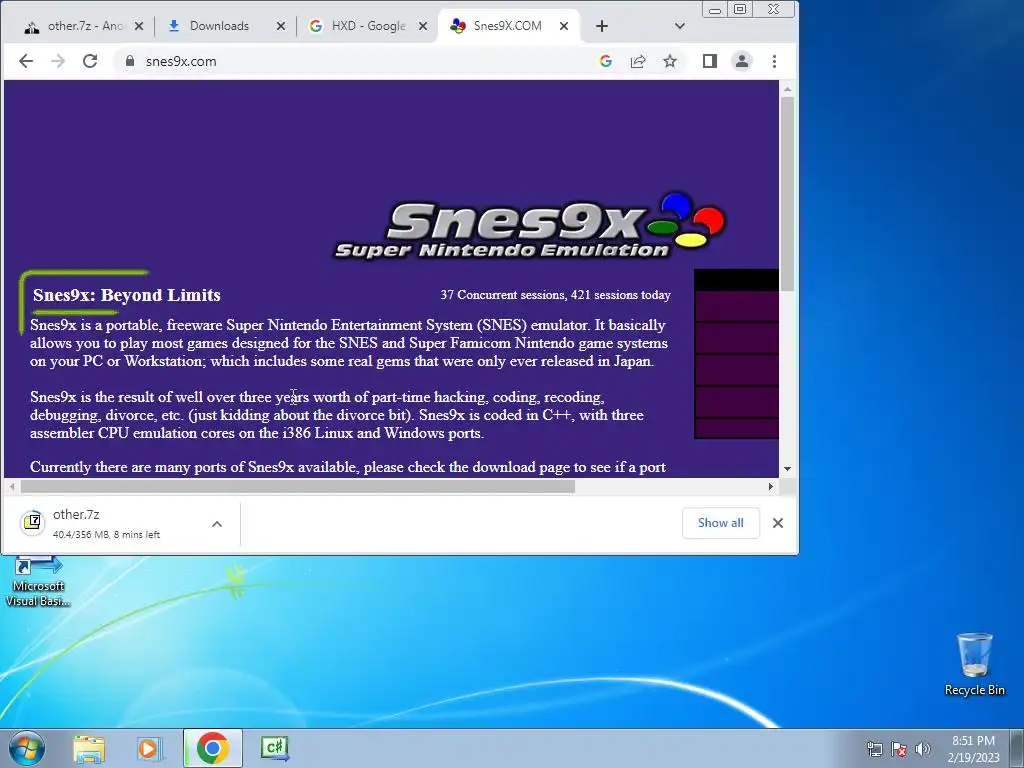Viewport: 1024px width, 768px height.
Task: Open the Chrome profile avatar
Action: pyautogui.click(x=742, y=61)
